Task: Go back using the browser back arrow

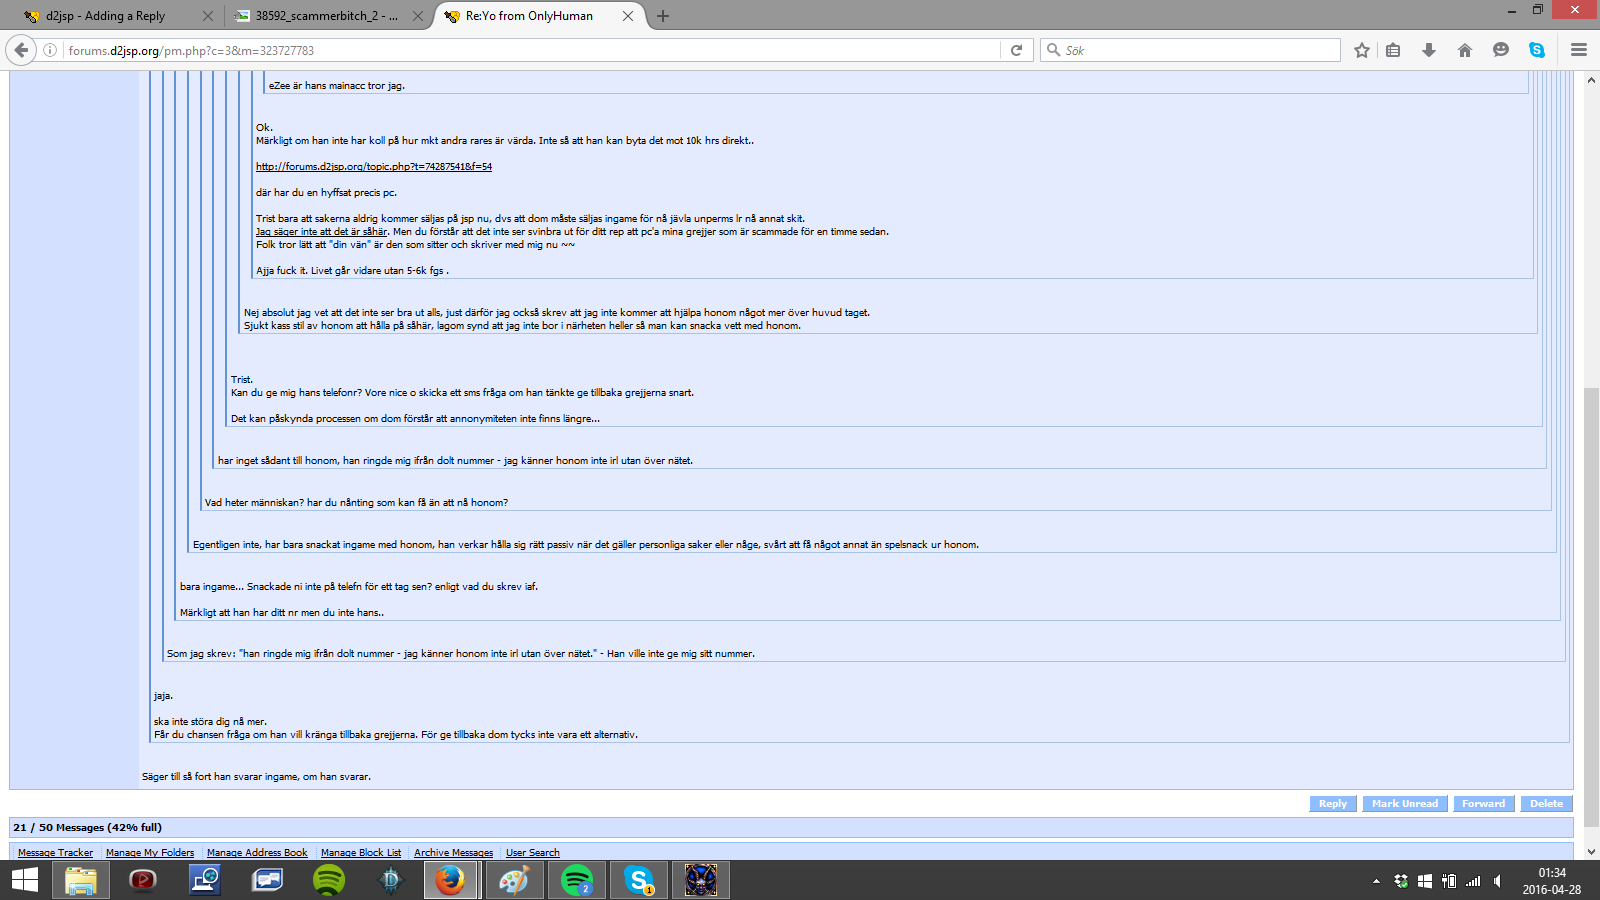Action: pyautogui.click(x=21, y=50)
